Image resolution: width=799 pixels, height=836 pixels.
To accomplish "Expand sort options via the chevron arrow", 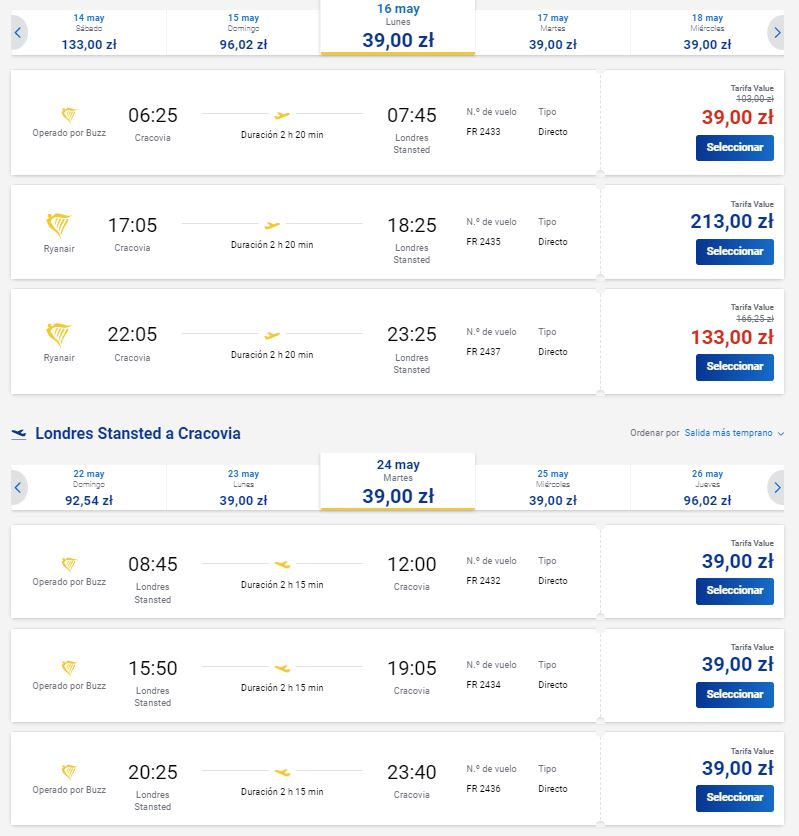I will [780, 434].
